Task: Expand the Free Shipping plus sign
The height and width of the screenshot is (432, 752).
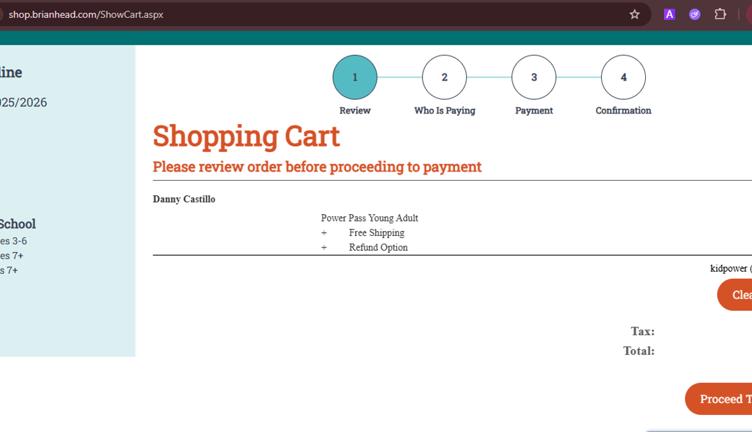Action: 324,233
